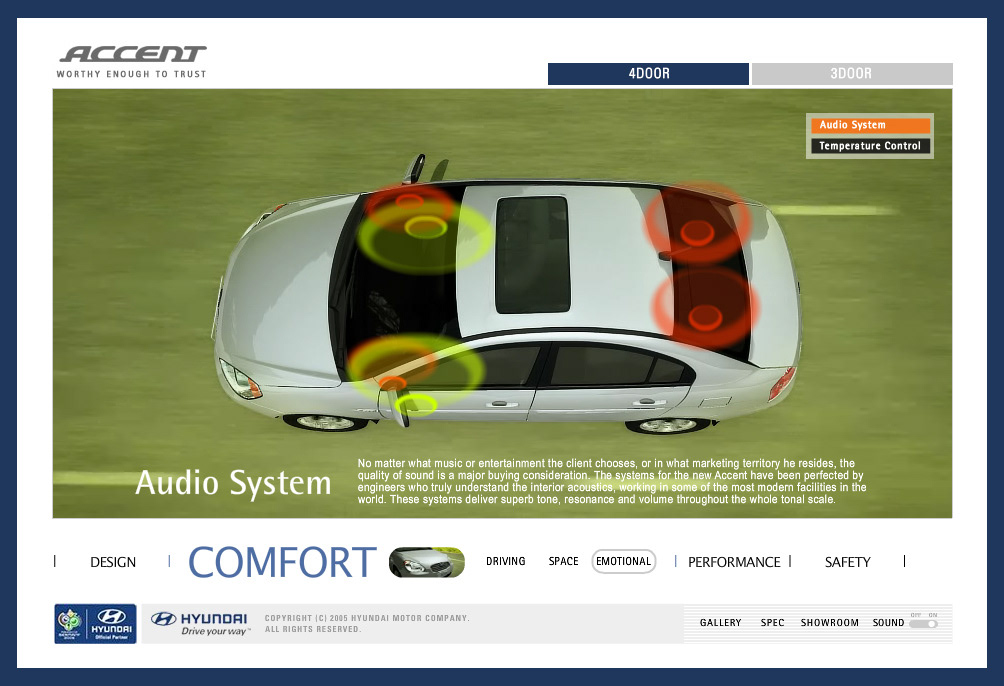Select the Temperature Control option
1004x686 pixels.
[x=870, y=146]
